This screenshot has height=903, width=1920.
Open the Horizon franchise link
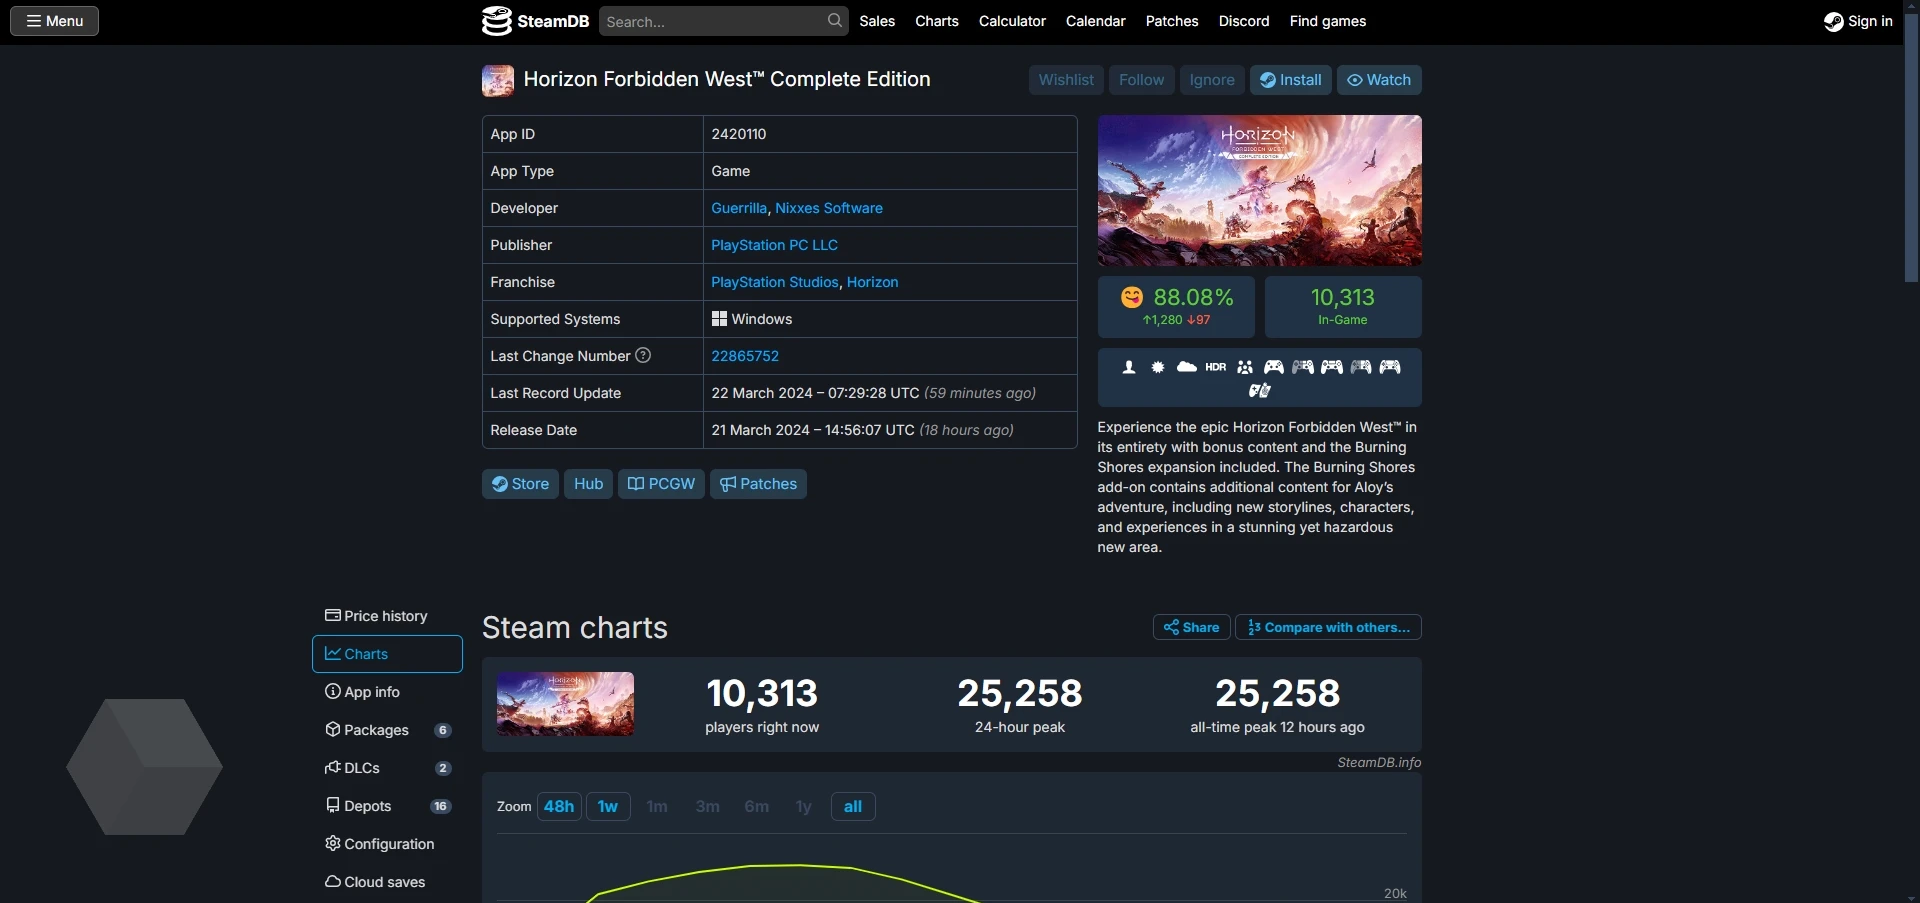(872, 282)
